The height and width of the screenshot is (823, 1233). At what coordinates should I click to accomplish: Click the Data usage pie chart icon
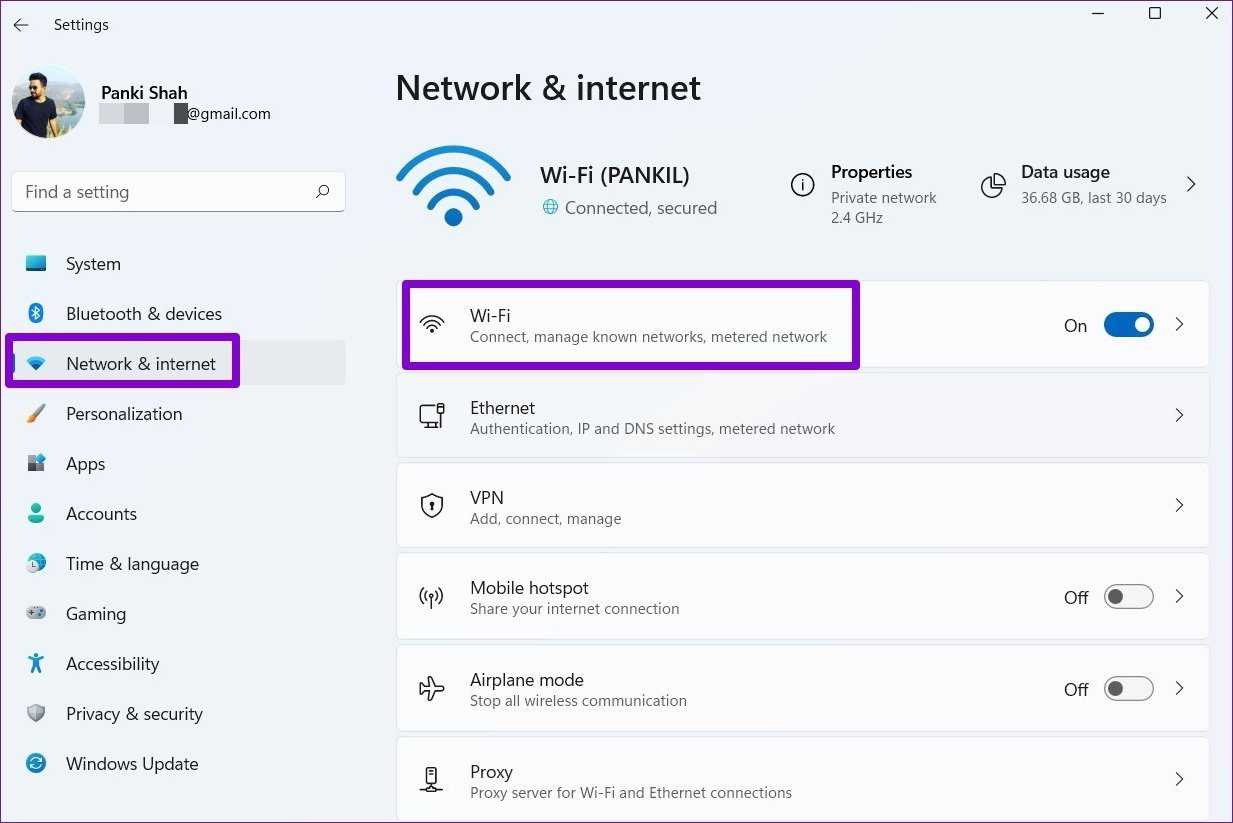(x=993, y=185)
